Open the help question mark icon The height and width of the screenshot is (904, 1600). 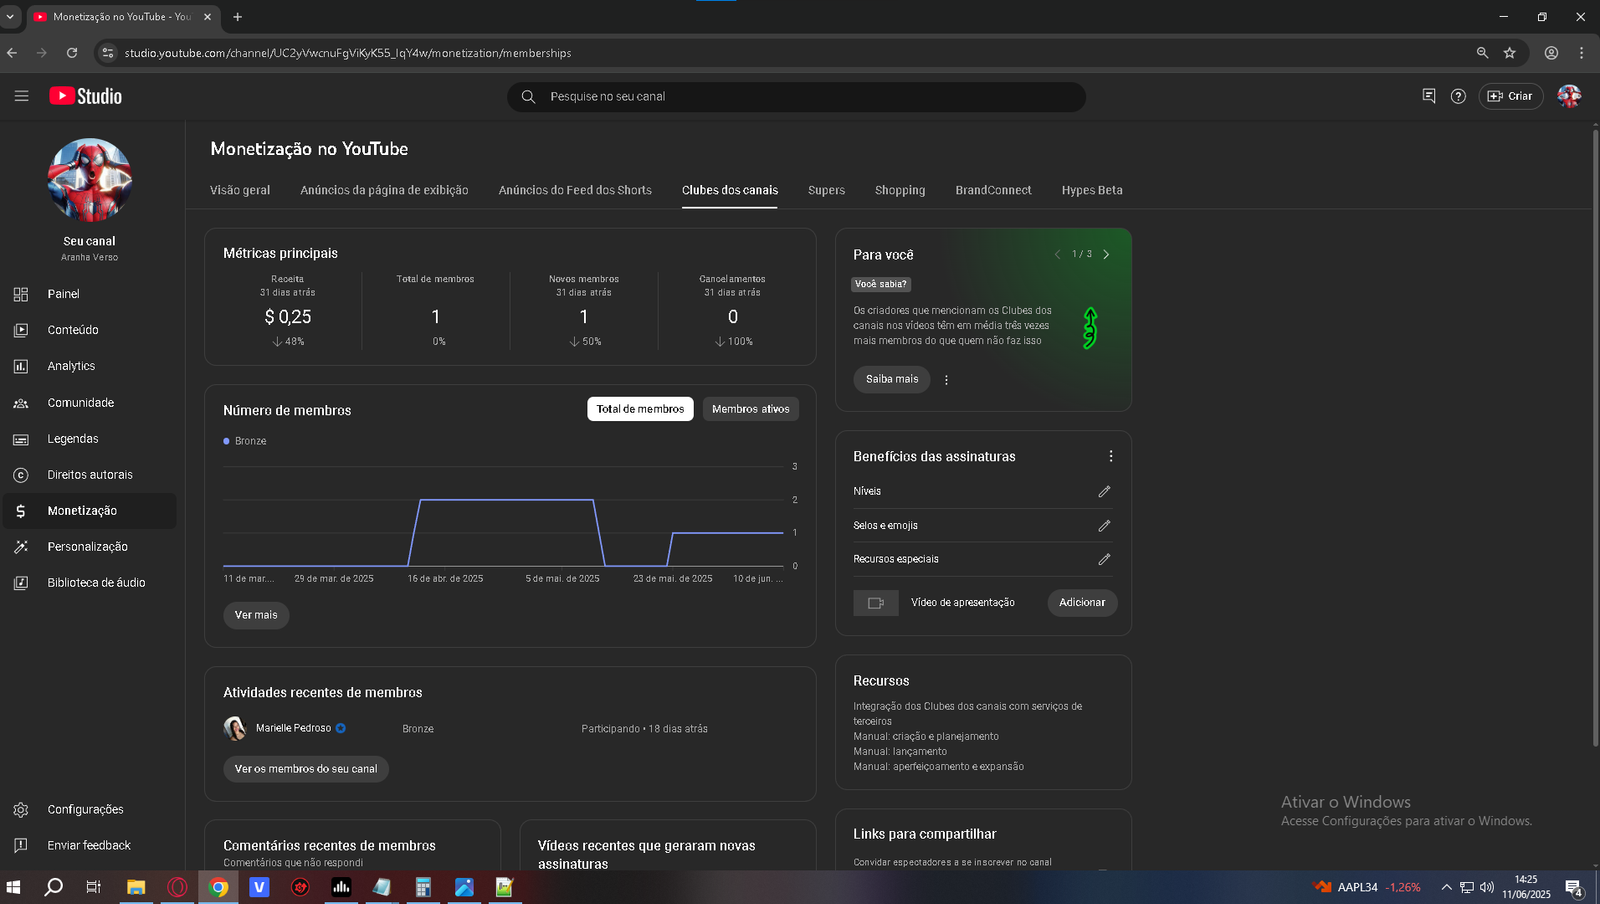[1458, 96]
